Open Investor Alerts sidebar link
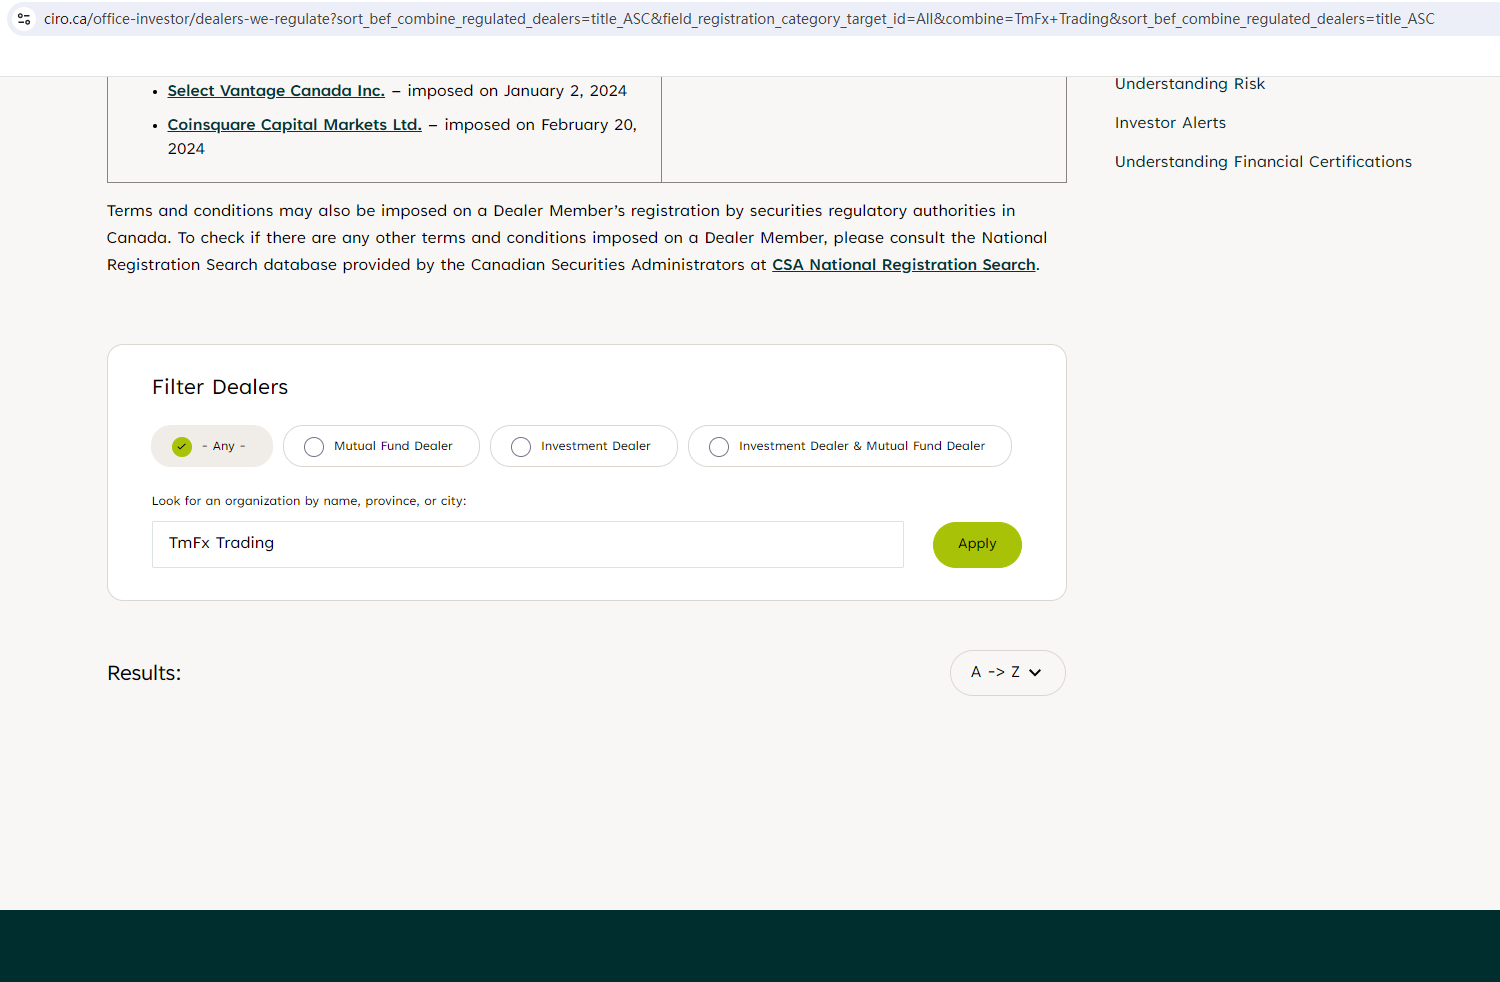Viewport: 1500px width, 982px height. [1170, 123]
